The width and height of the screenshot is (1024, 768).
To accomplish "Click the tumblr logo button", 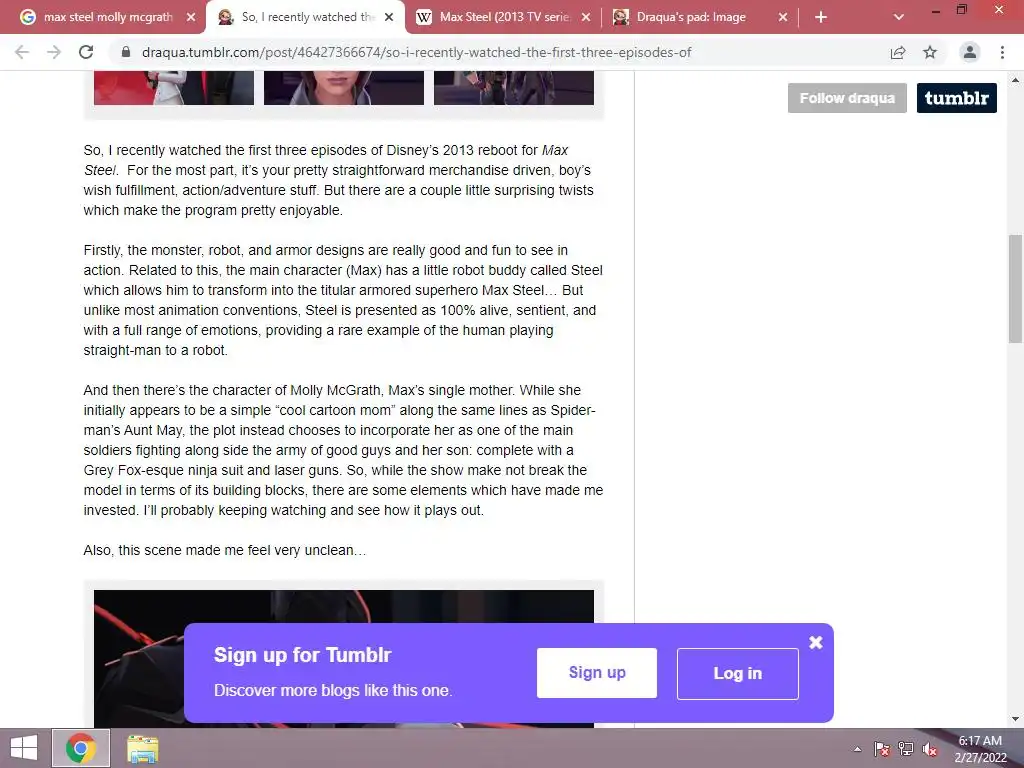I will (x=957, y=98).
